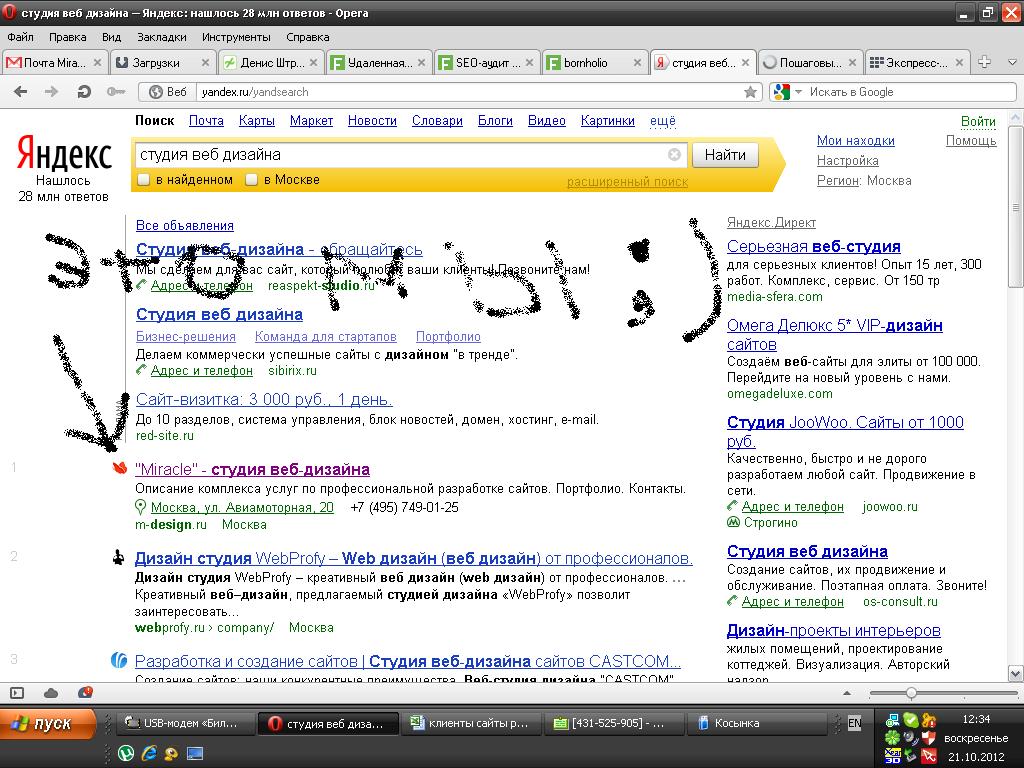Image resolution: width=1024 pixels, height=768 pixels.
Task: Open the Портфолио sitelink
Action: pyautogui.click(x=448, y=336)
